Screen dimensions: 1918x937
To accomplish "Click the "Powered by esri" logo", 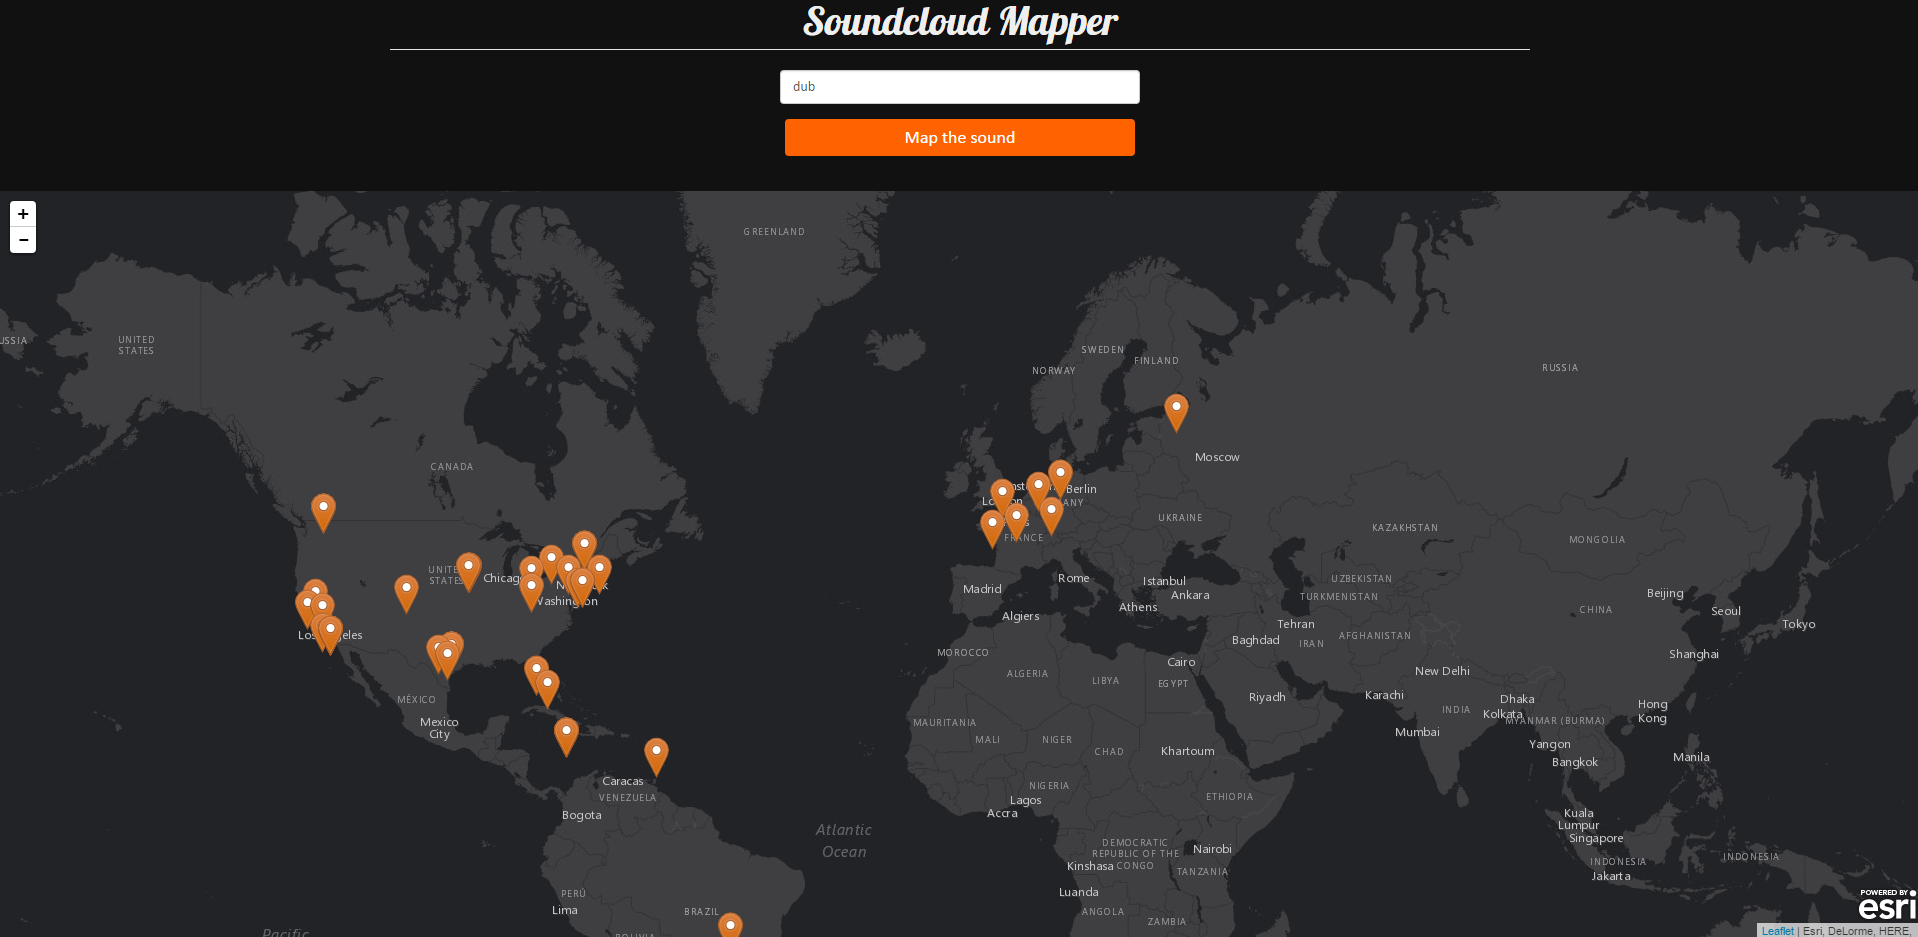I will click(1887, 905).
